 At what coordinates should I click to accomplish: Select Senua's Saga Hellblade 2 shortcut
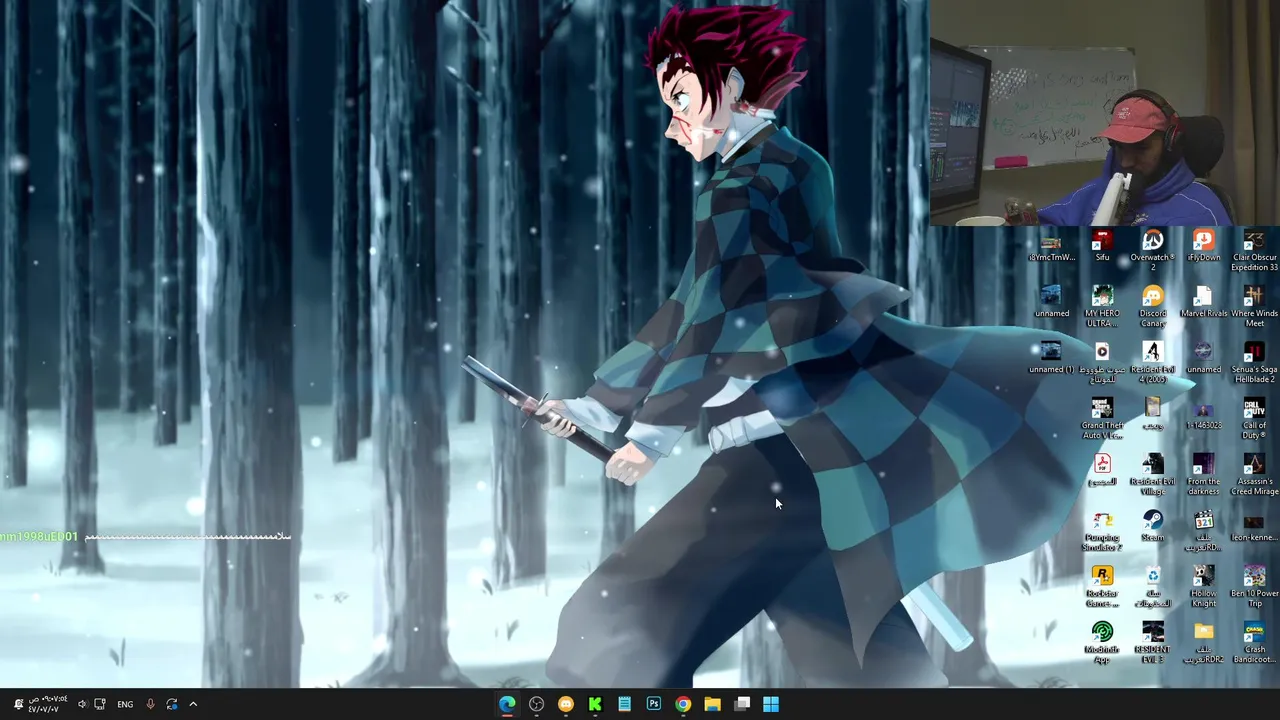pos(1254,362)
